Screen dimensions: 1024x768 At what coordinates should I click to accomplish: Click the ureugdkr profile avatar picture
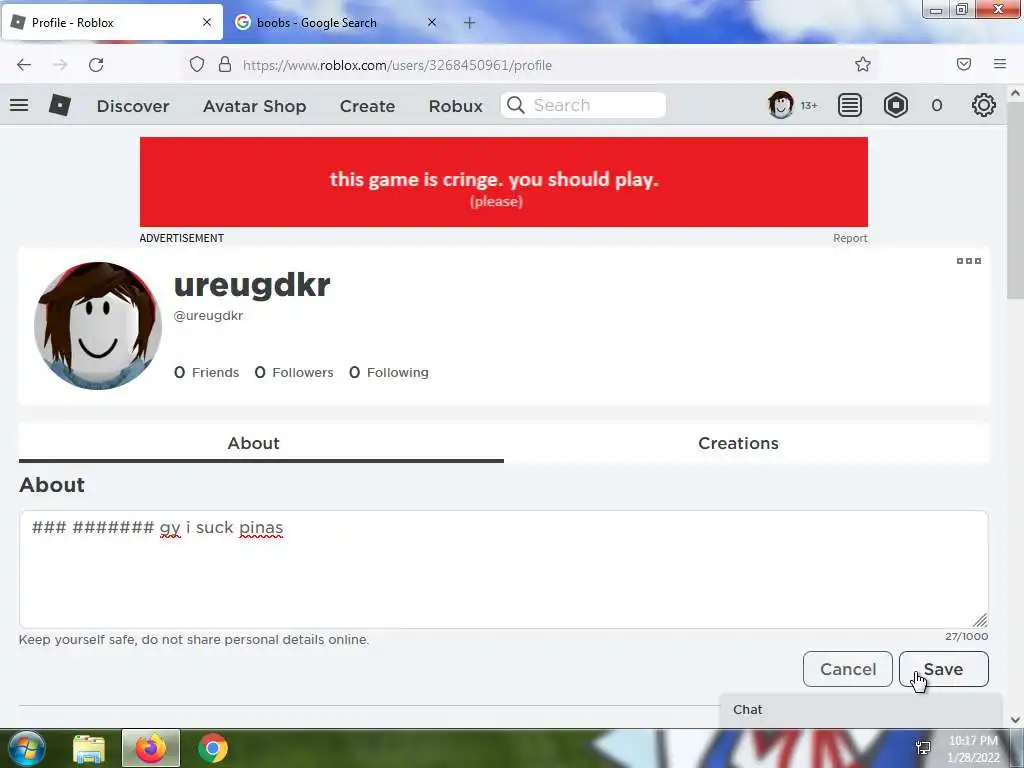[x=98, y=326]
